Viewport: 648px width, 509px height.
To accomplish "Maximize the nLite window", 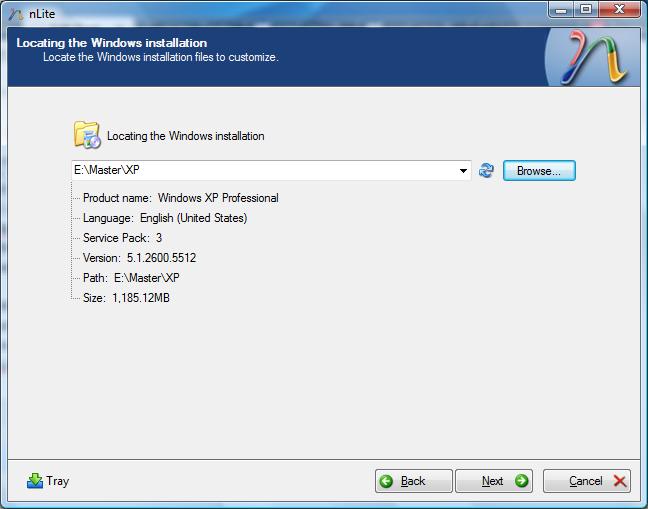I will tap(586, 9).
